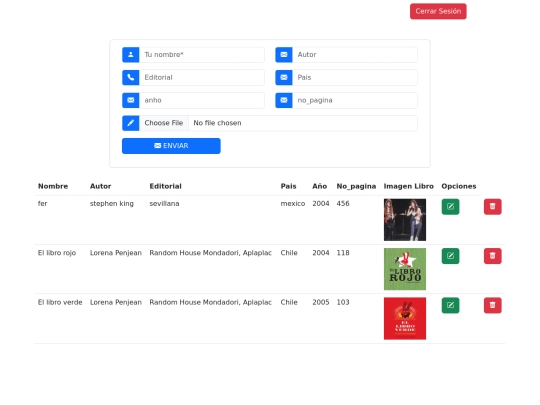Focus the anho input field
Image resolution: width=540 pixels, height=405 pixels.
coord(202,100)
